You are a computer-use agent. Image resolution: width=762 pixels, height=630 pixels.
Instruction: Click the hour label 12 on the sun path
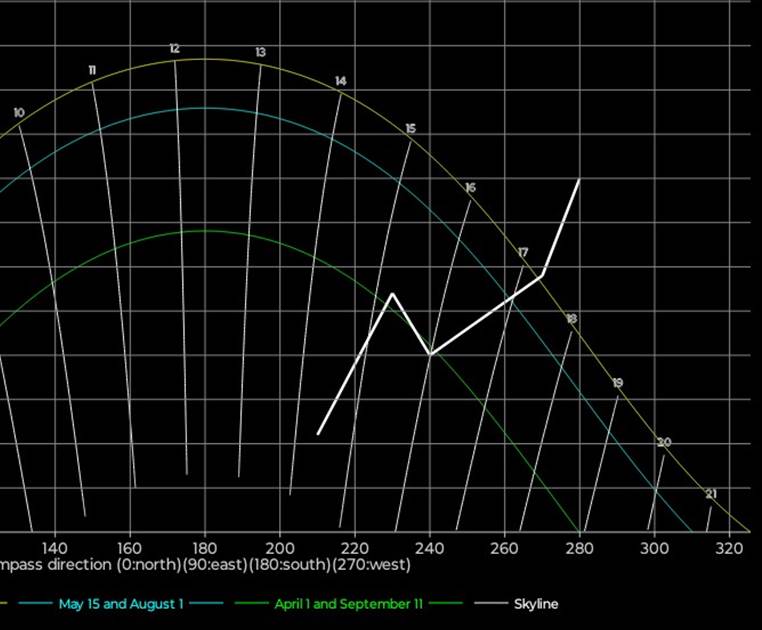[174, 49]
